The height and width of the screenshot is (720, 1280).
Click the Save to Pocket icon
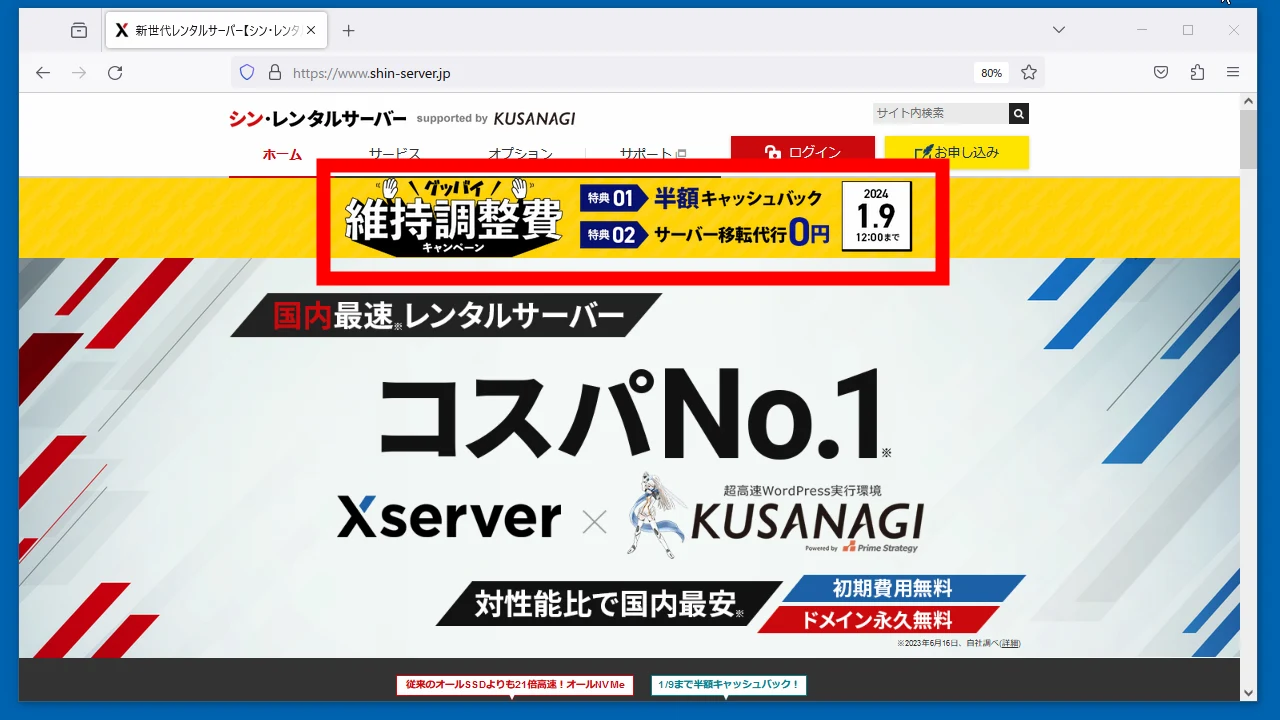point(1160,72)
